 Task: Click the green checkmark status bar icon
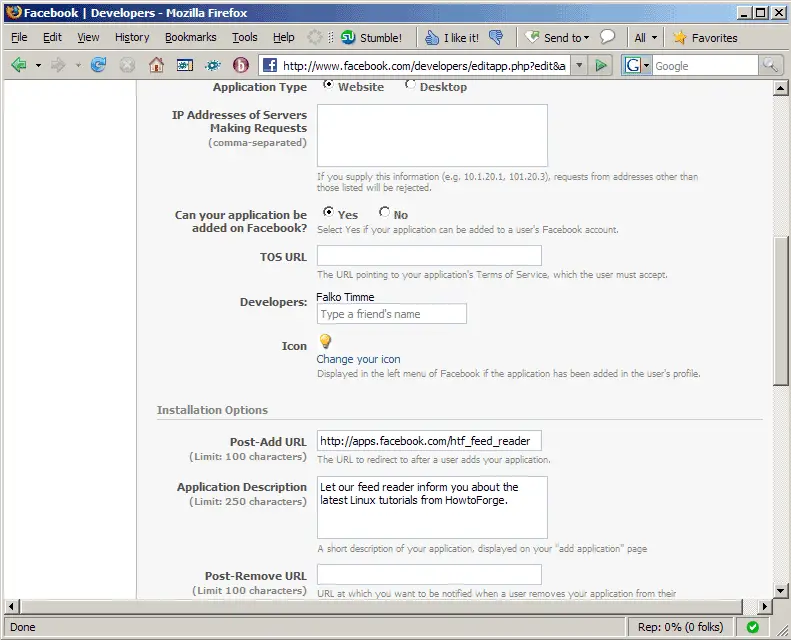753,627
